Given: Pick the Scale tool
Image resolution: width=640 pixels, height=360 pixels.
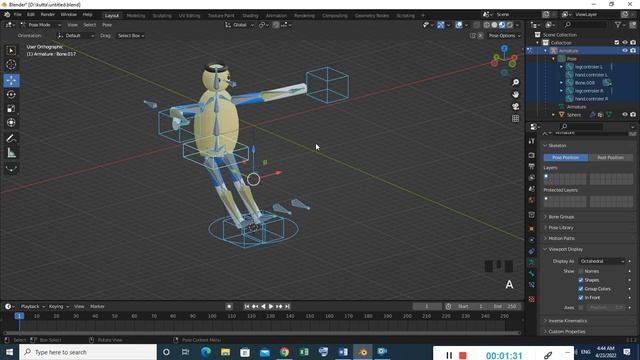Looking at the screenshot, I should (11, 109).
